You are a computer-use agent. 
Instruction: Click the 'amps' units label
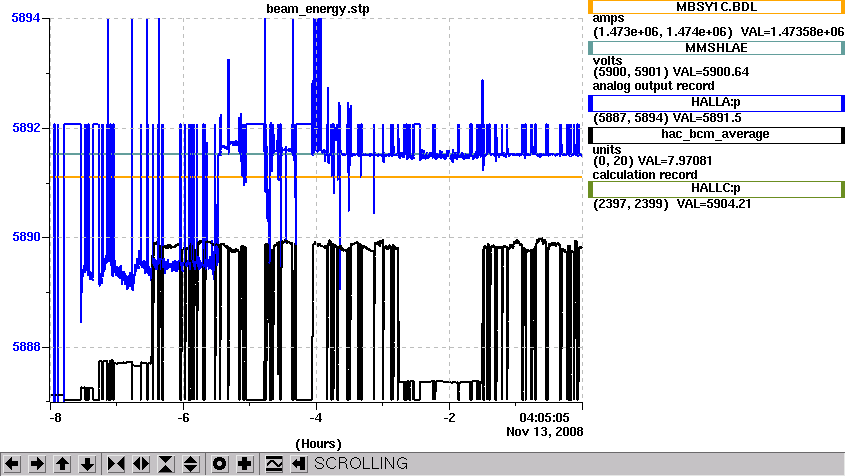[608, 18]
